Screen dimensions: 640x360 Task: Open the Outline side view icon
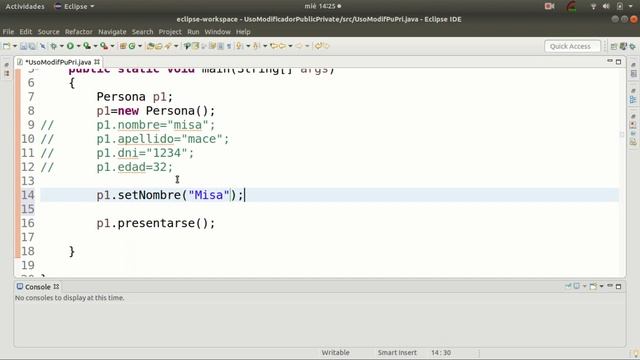(633, 100)
